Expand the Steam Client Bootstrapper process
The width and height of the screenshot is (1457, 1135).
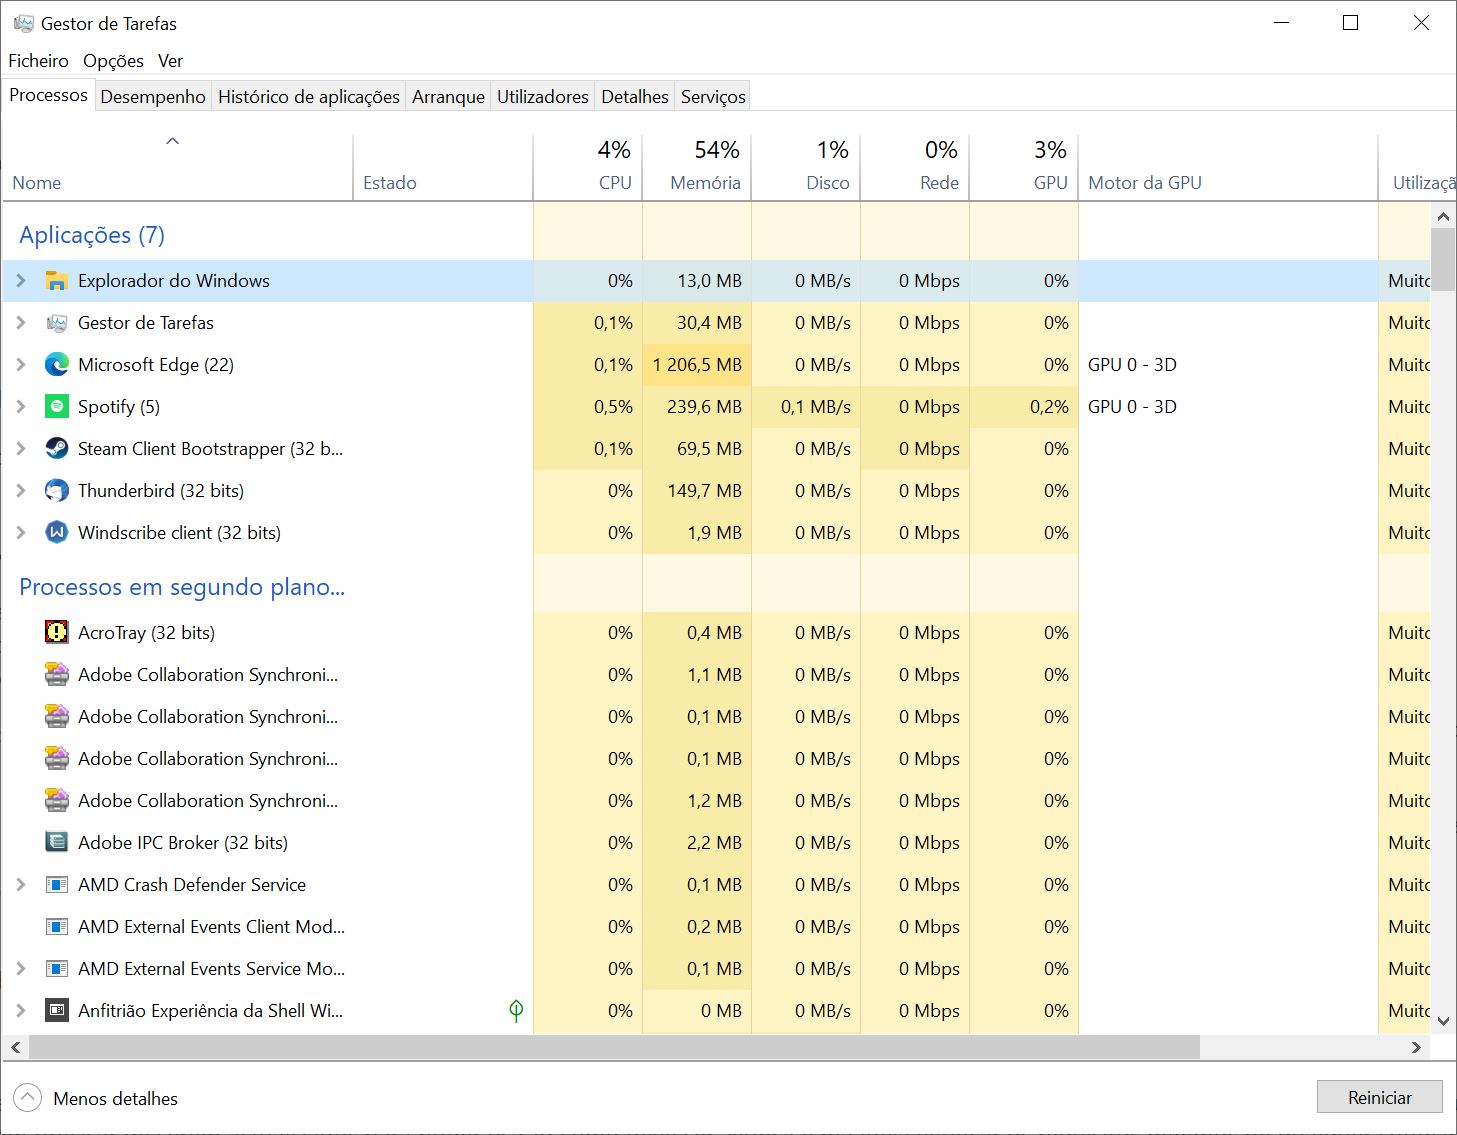click(x=21, y=449)
